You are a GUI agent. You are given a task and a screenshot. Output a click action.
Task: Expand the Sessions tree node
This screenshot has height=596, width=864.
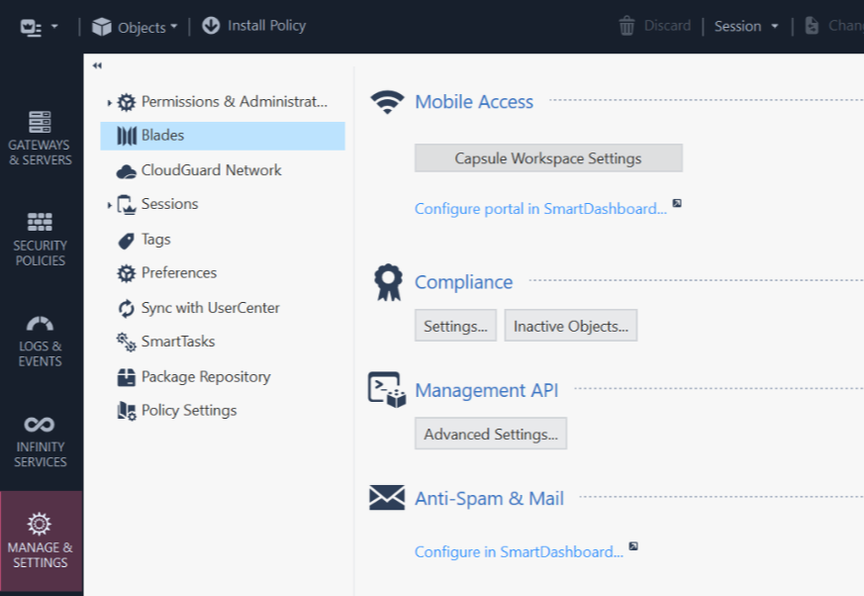[x=109, y=205]
